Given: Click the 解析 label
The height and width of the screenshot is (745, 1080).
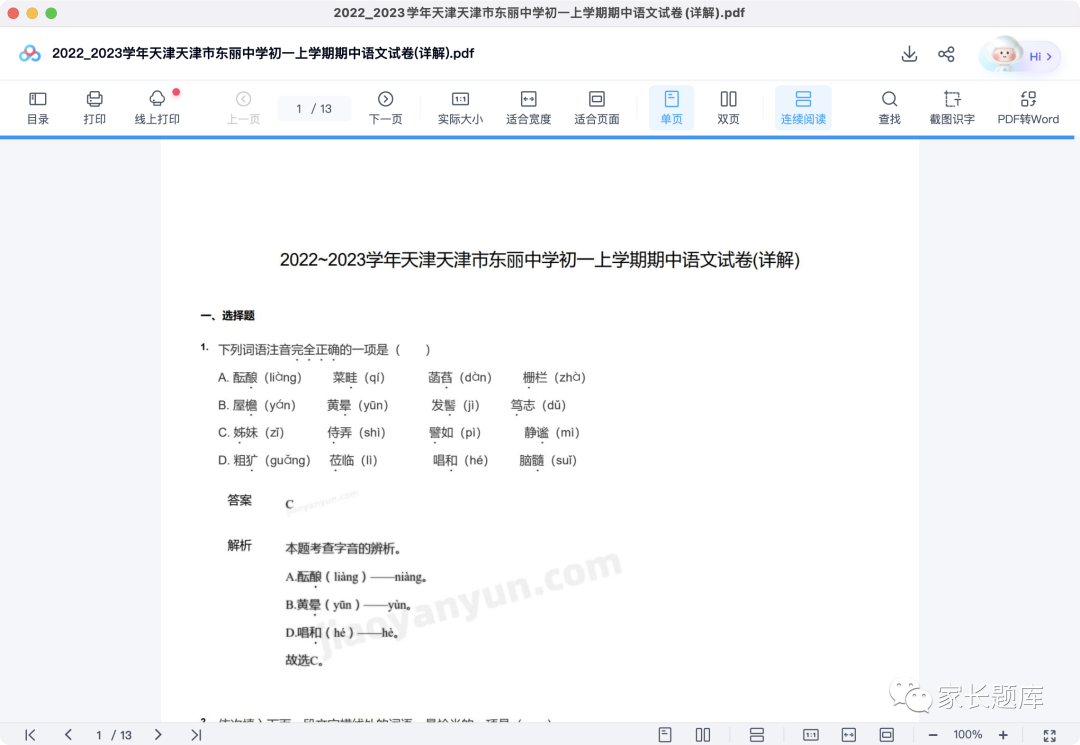Looking at the screenshot, I should (x=240, y=545).
